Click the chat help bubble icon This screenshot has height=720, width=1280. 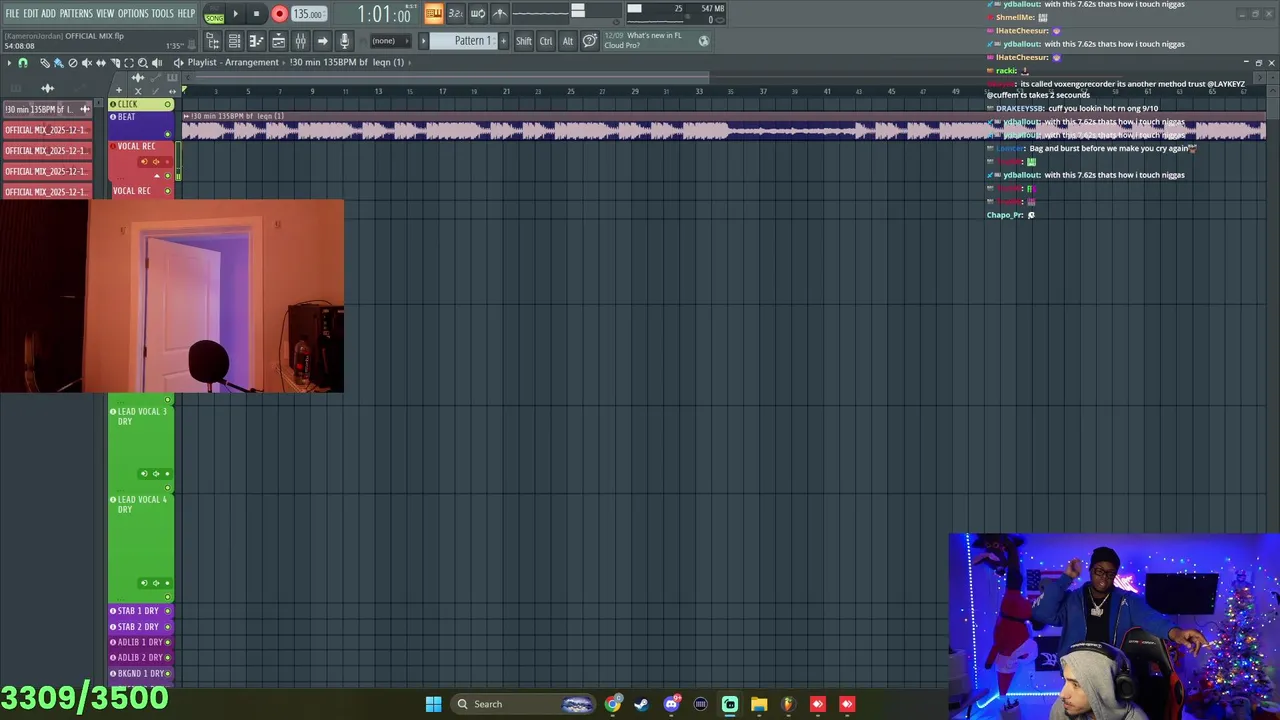590,41
